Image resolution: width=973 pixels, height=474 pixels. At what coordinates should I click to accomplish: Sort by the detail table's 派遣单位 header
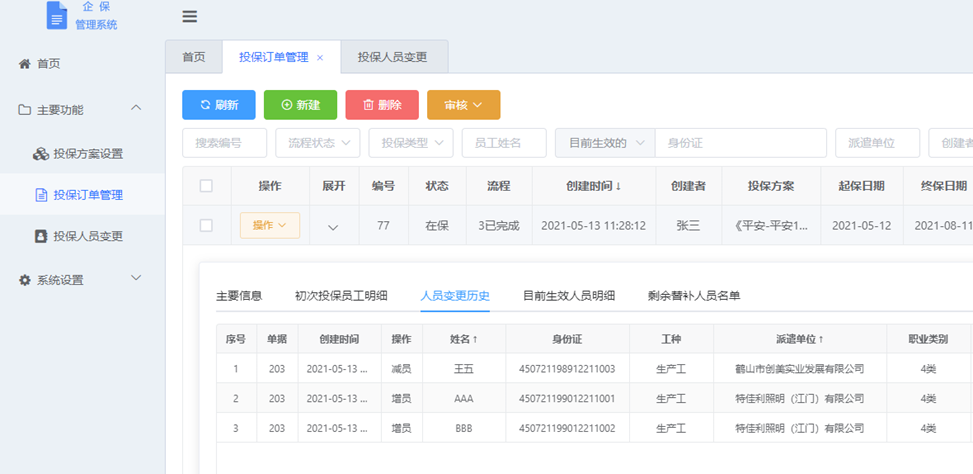point(800,339)
